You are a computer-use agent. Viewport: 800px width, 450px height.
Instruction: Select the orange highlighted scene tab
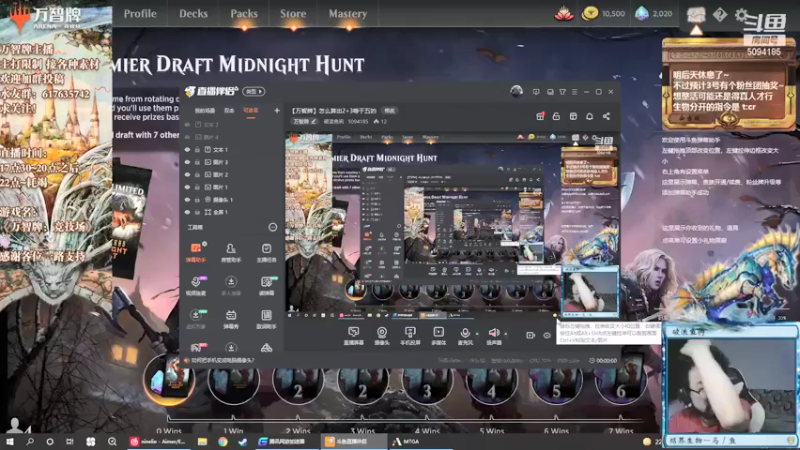tap(251, 110)
